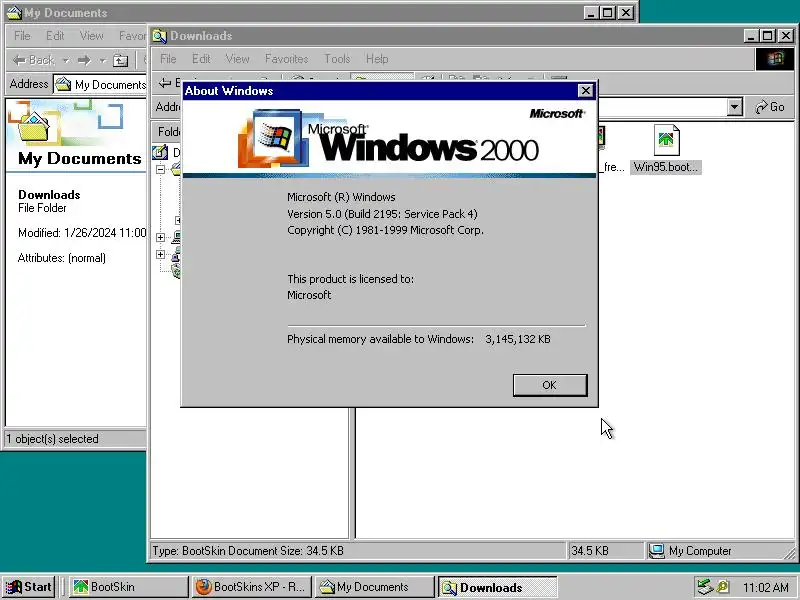The image size is (800, 600).
Task: Maximize the Downloads window
Action: [767, 36]
